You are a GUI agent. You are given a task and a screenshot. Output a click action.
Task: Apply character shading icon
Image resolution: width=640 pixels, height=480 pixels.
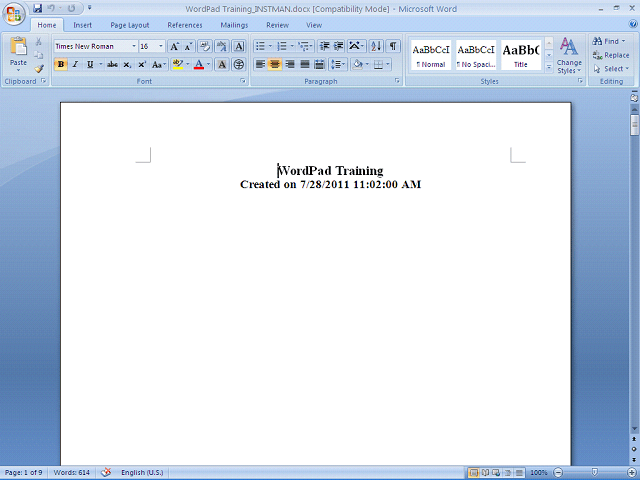(x=222, y=64)
